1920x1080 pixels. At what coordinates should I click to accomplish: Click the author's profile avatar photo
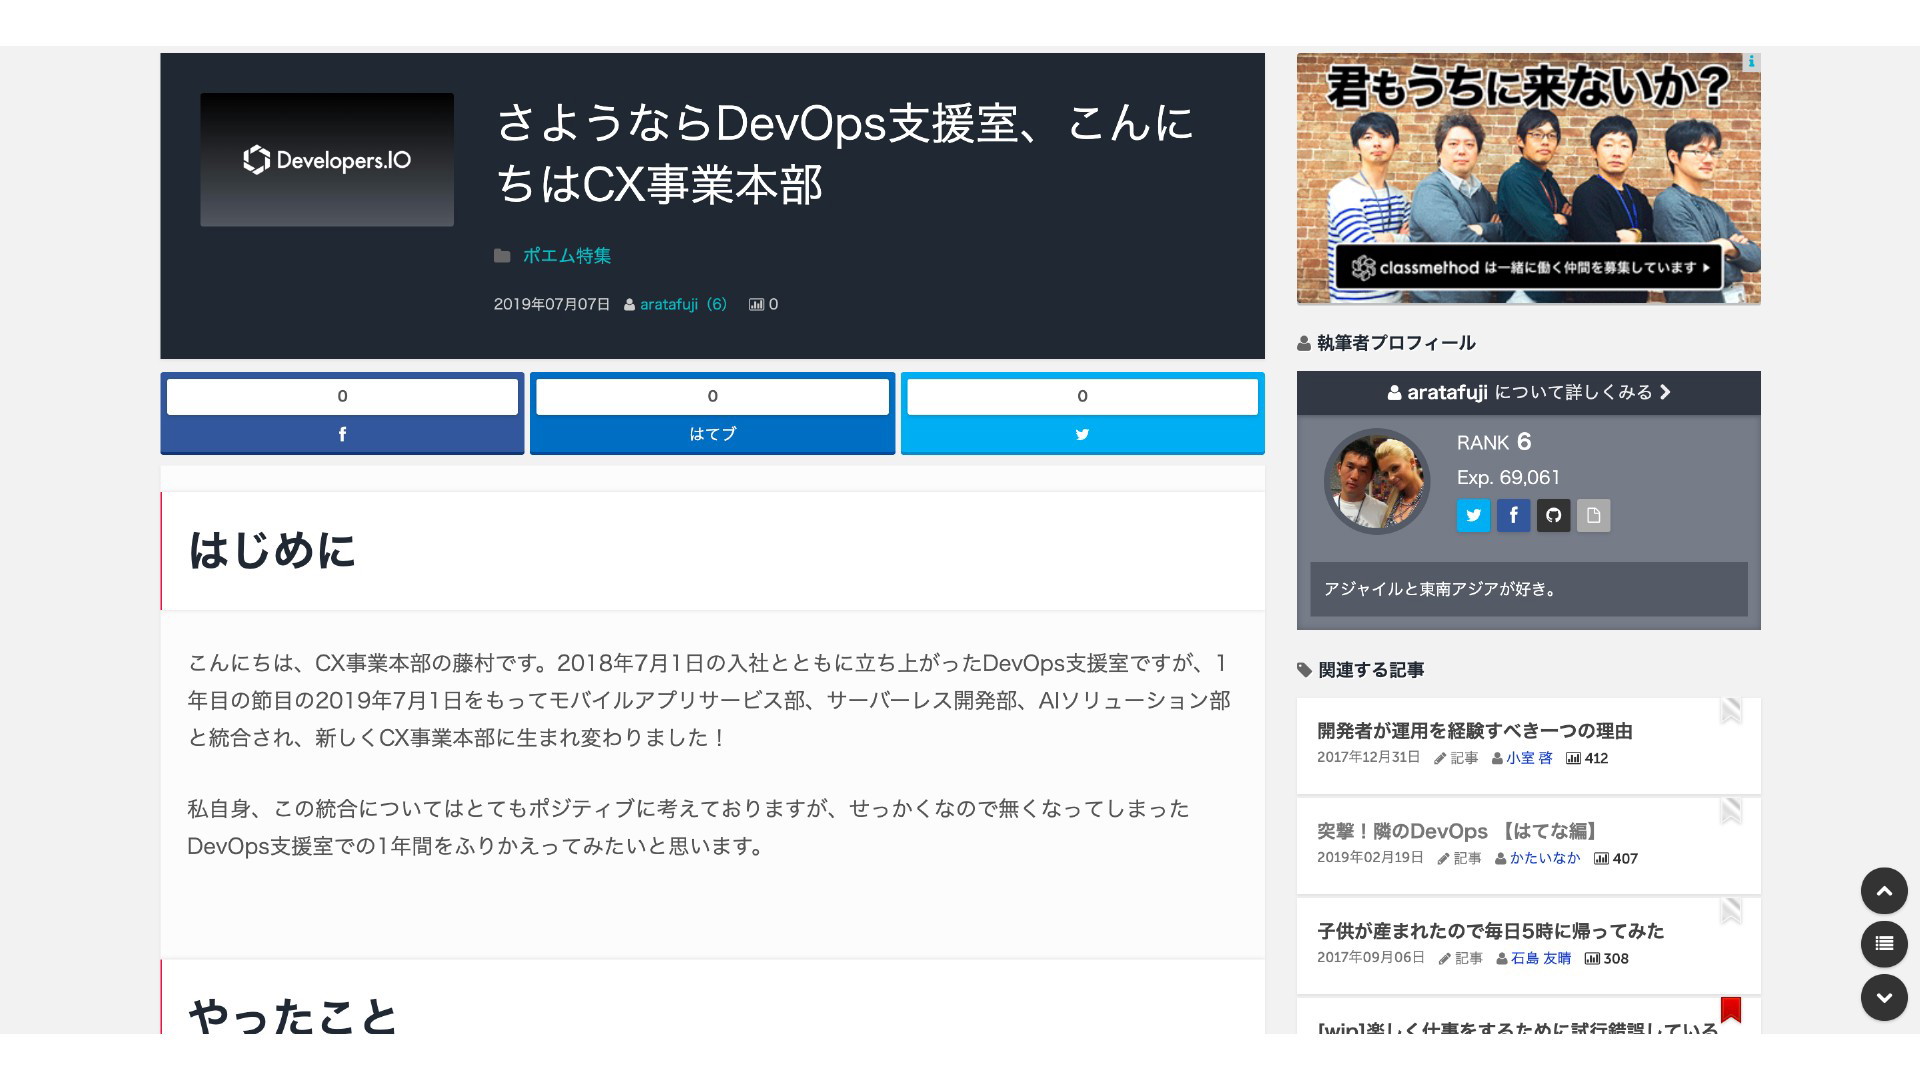pos(1377,481)
